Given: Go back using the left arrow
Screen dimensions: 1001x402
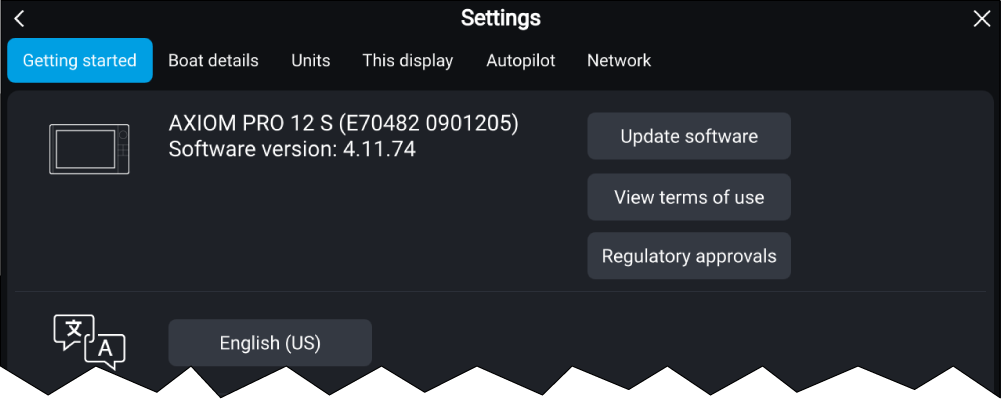Looking at the screenshot, I should pyautogui.click(x=19, y=19).
